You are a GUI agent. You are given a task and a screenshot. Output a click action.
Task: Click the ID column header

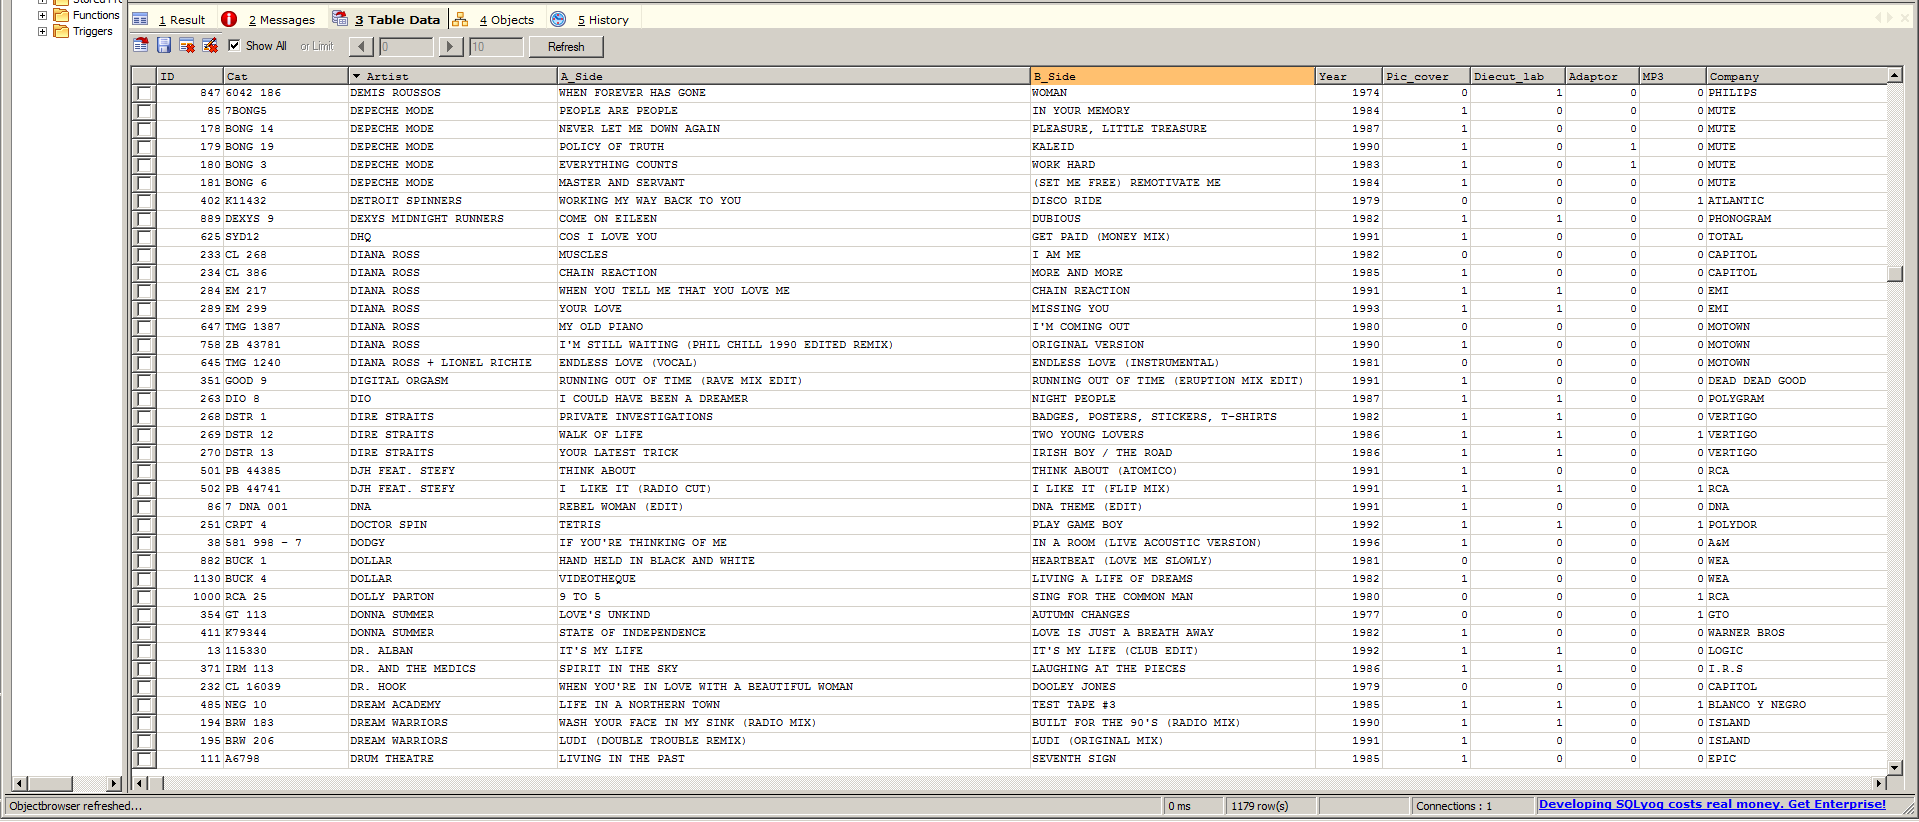pos(190,76)
